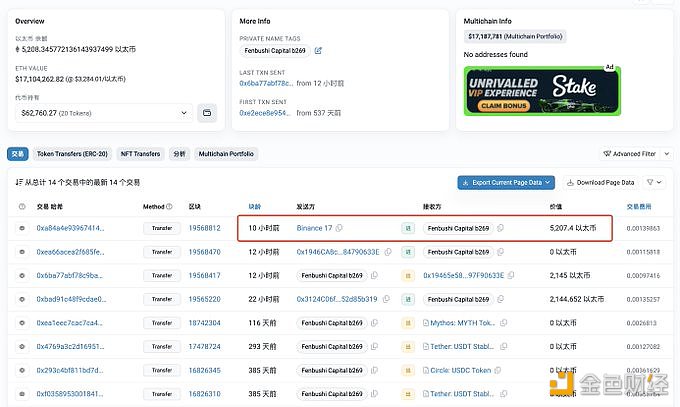Viewport: 680px width, 407px height.
Task: Open the Token Transfers (ERC-20) tab
Action: 72,154
